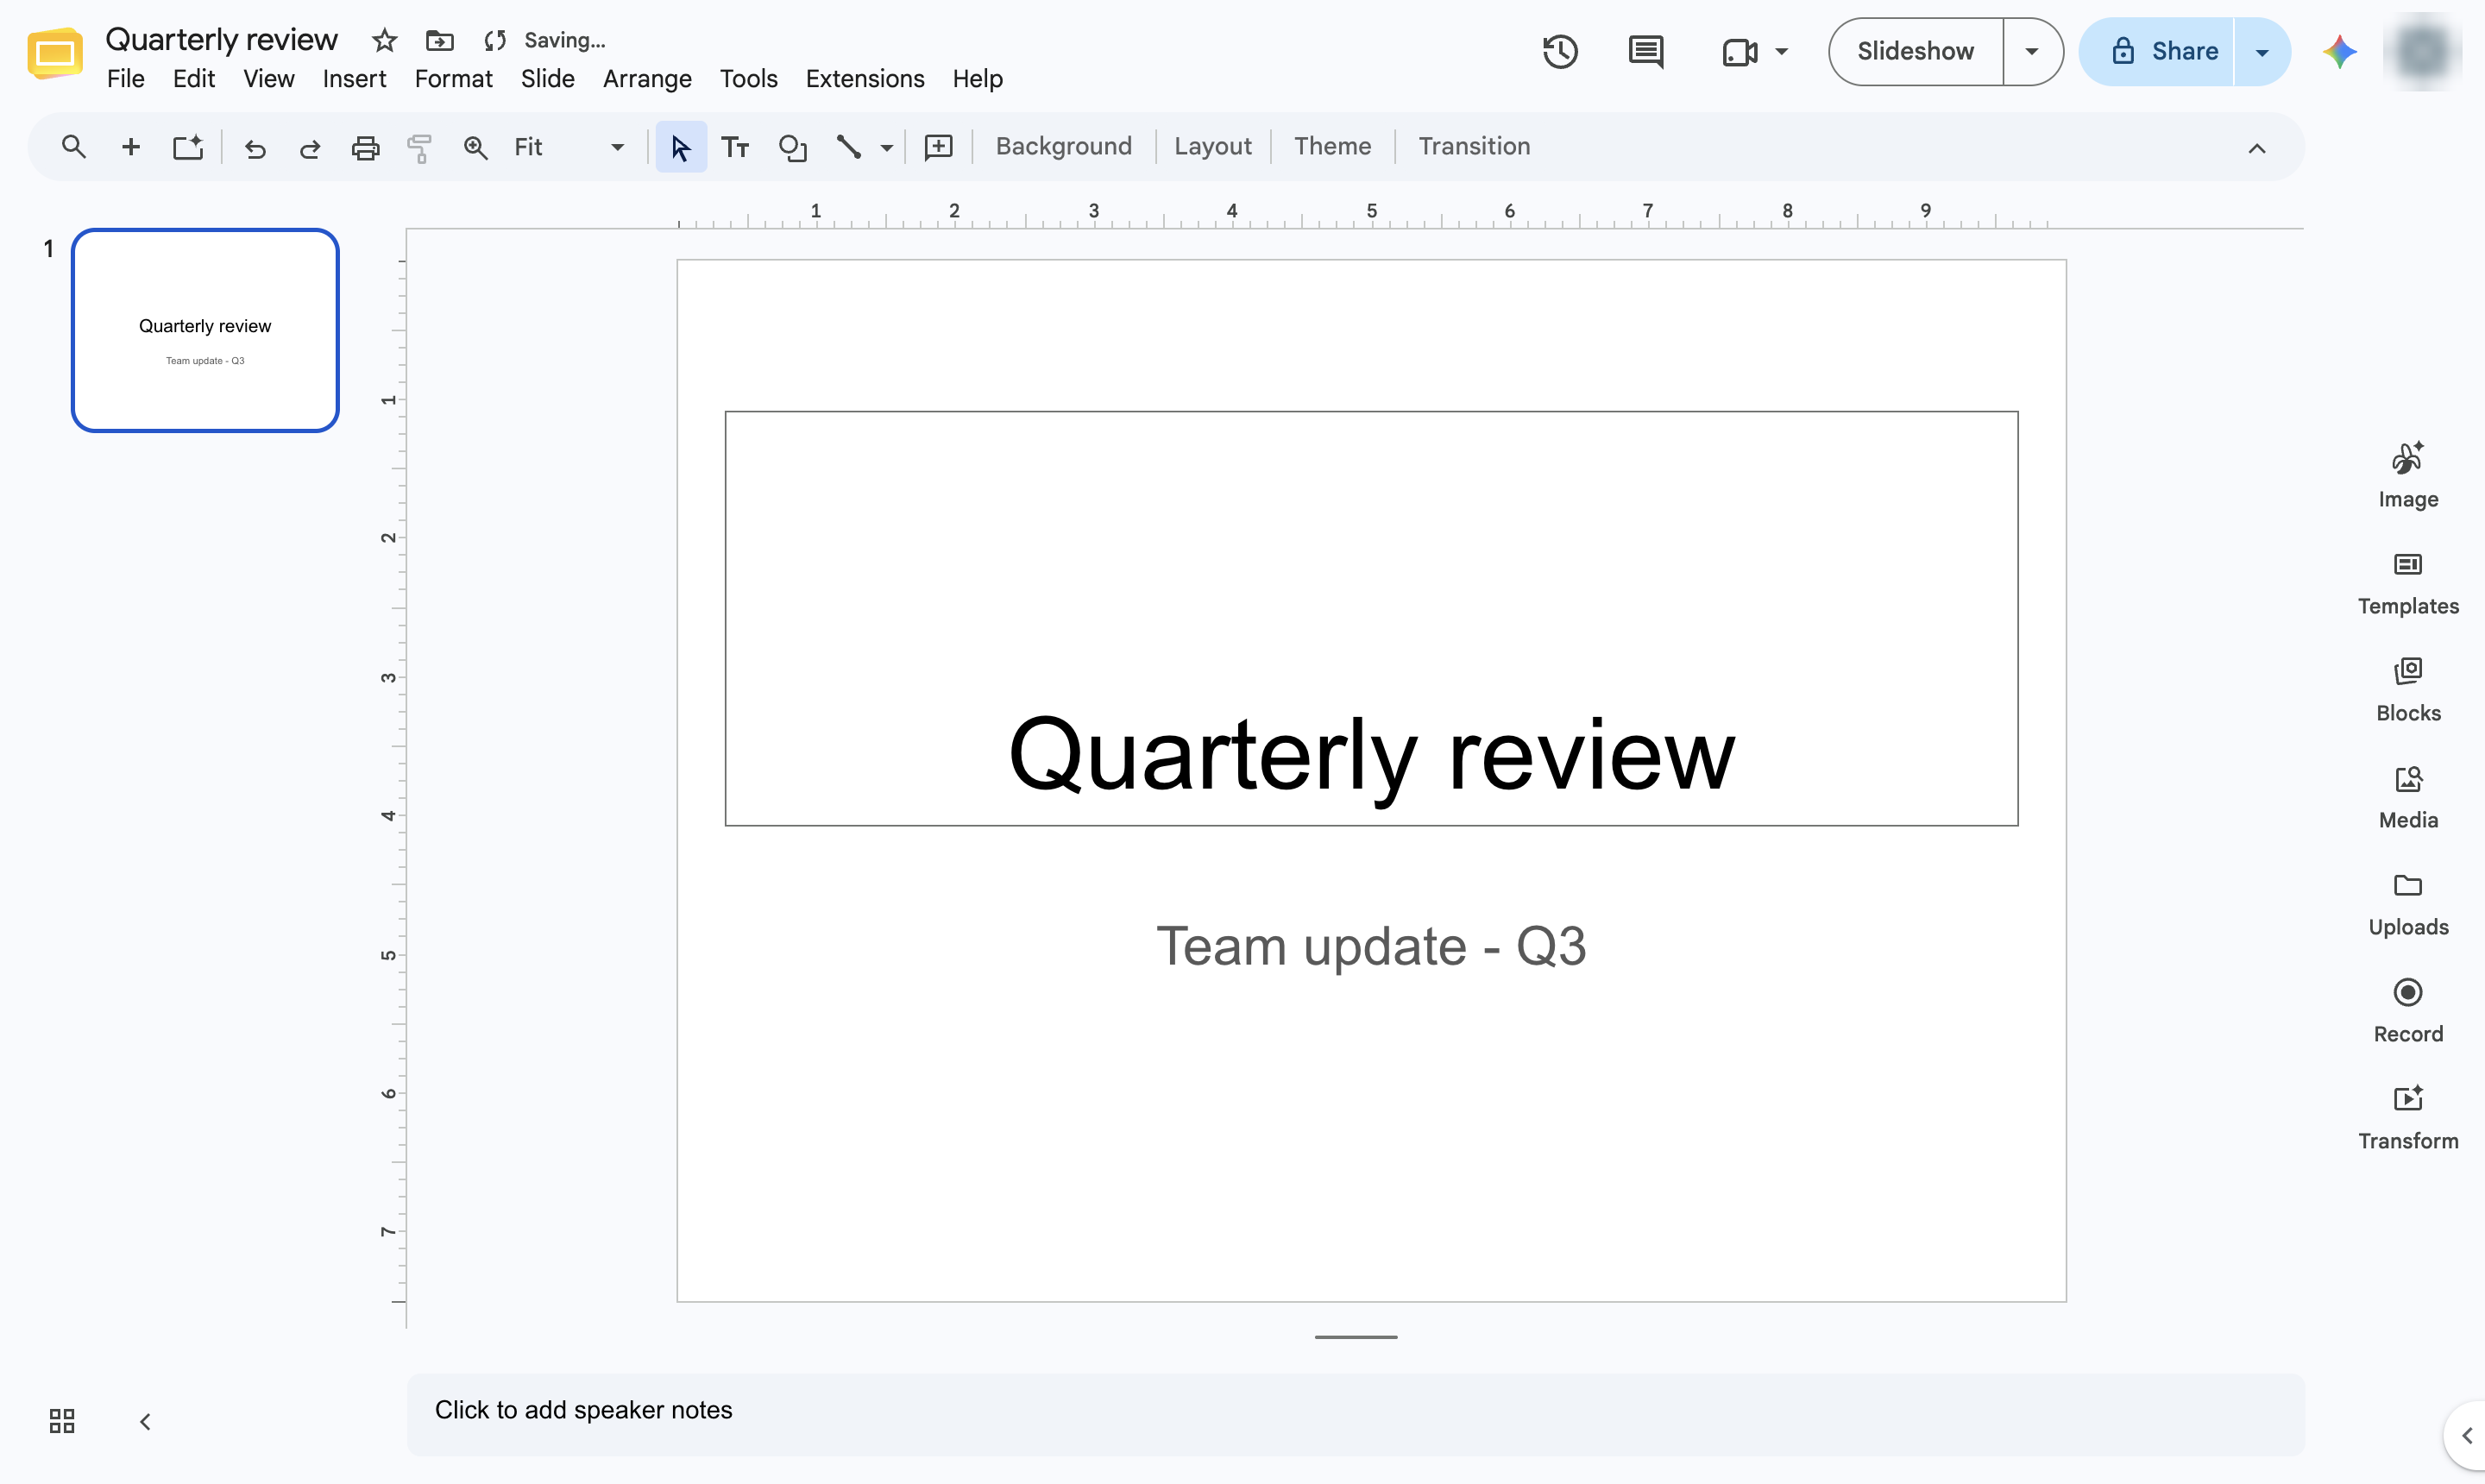Collapse the slide filmstrip panel

(145, 1421)
